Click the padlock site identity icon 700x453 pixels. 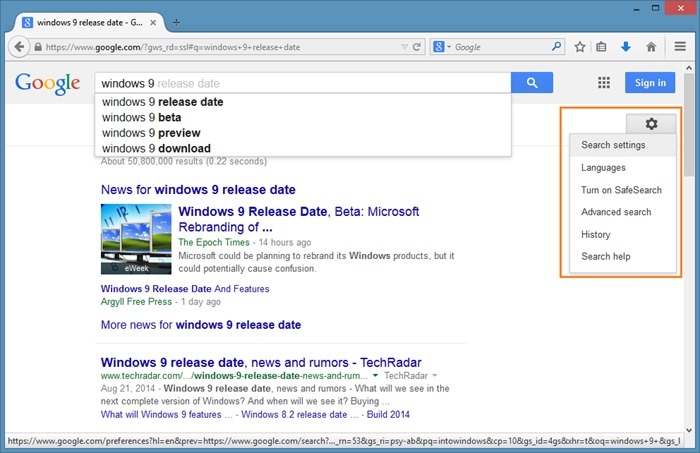38,47
